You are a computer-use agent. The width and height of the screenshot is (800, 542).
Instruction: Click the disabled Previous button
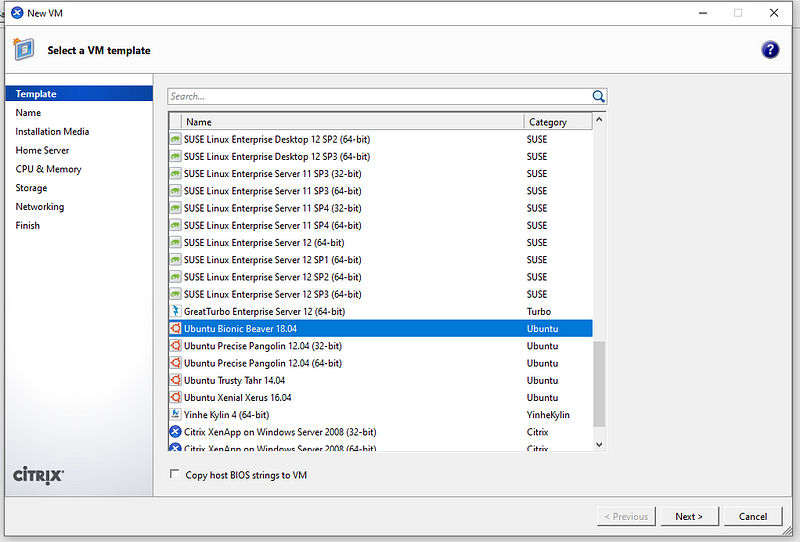626,516
